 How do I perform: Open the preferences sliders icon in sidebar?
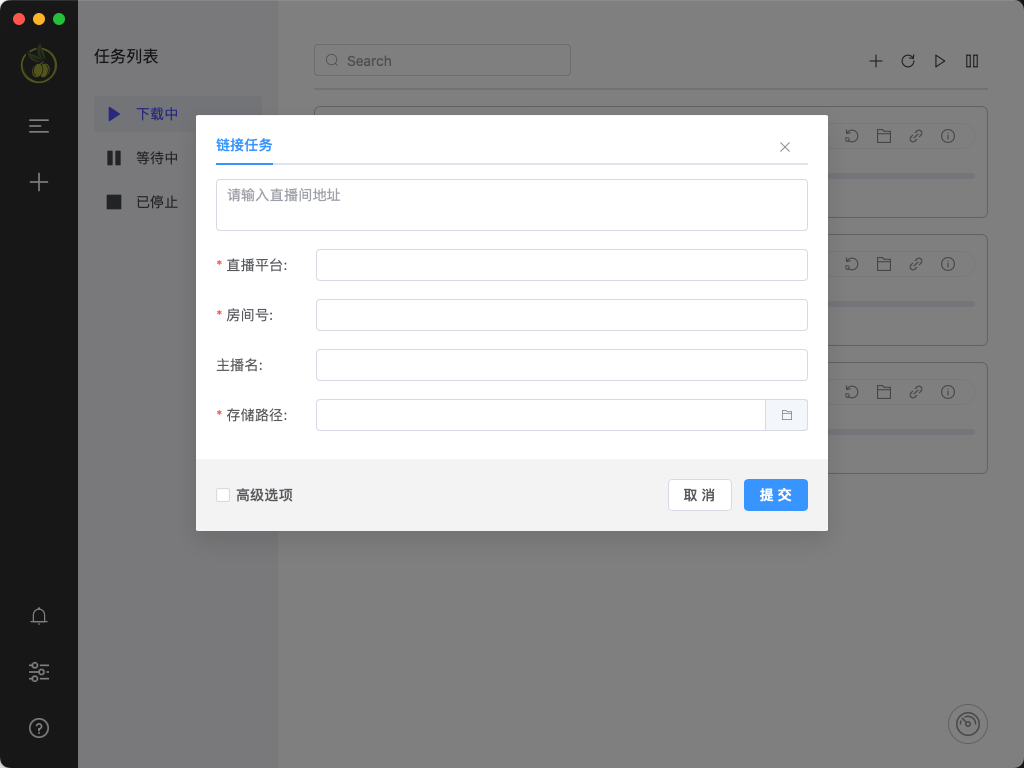(x=39, y=672)
